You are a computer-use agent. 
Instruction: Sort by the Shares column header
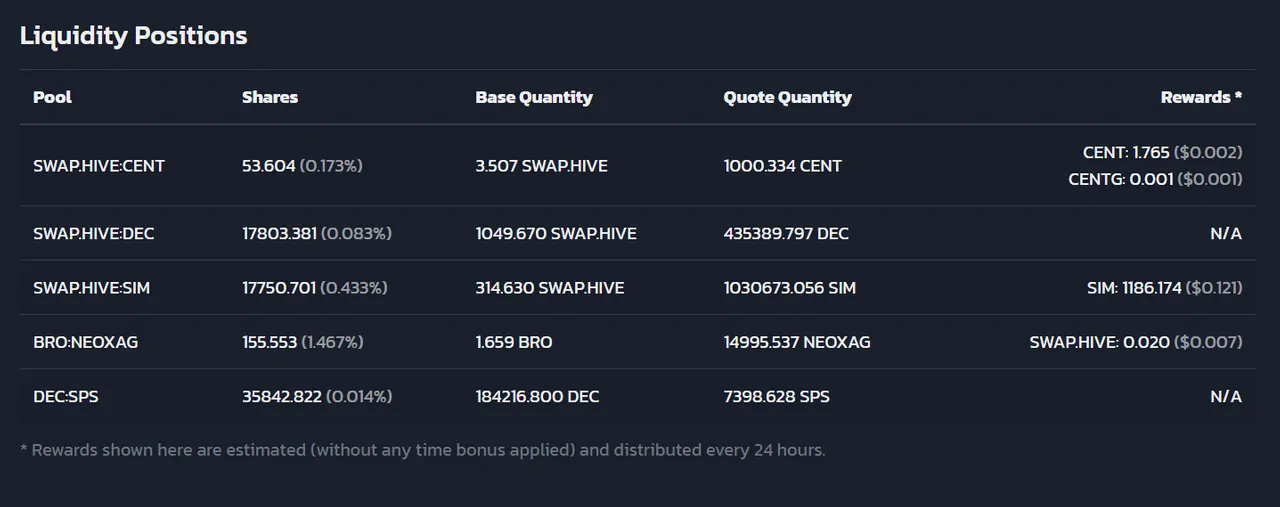(x=270, y=97)
